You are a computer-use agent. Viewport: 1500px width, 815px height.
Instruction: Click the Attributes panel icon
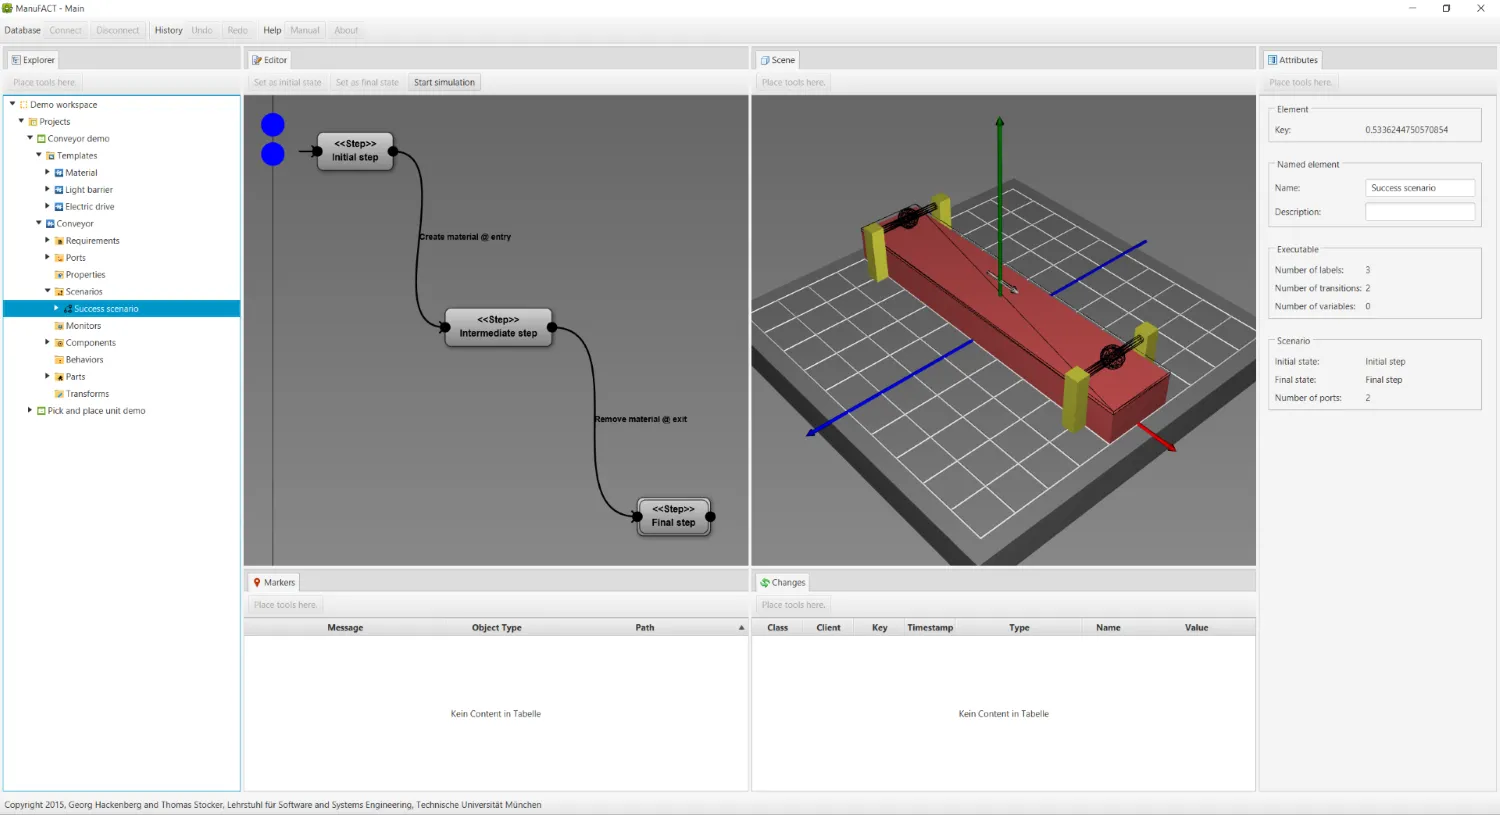click(x=1273, y=60)
